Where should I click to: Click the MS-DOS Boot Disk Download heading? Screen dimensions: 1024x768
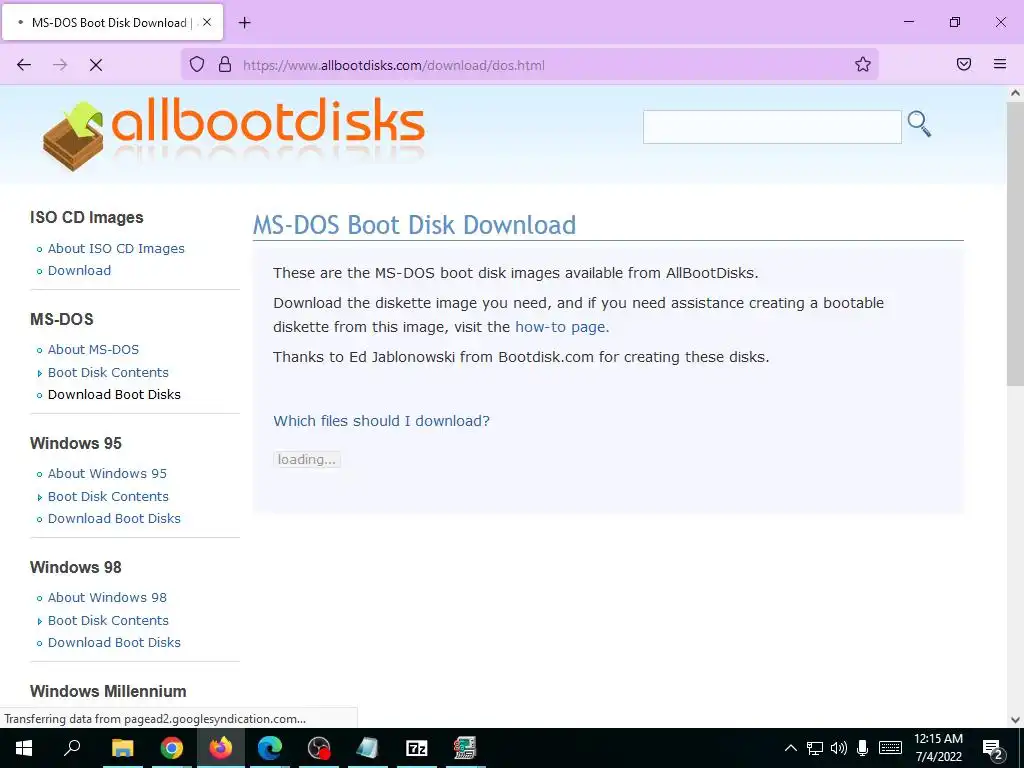pyautogui.click(x=414, y=225)
